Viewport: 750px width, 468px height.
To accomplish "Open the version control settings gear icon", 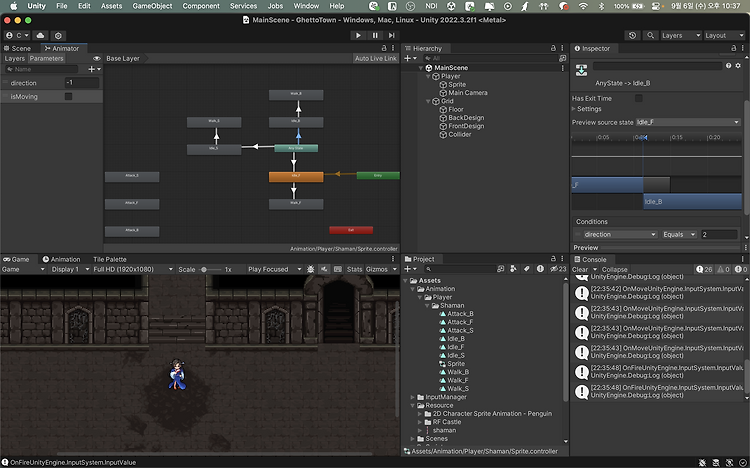I will tap(58, 35).
